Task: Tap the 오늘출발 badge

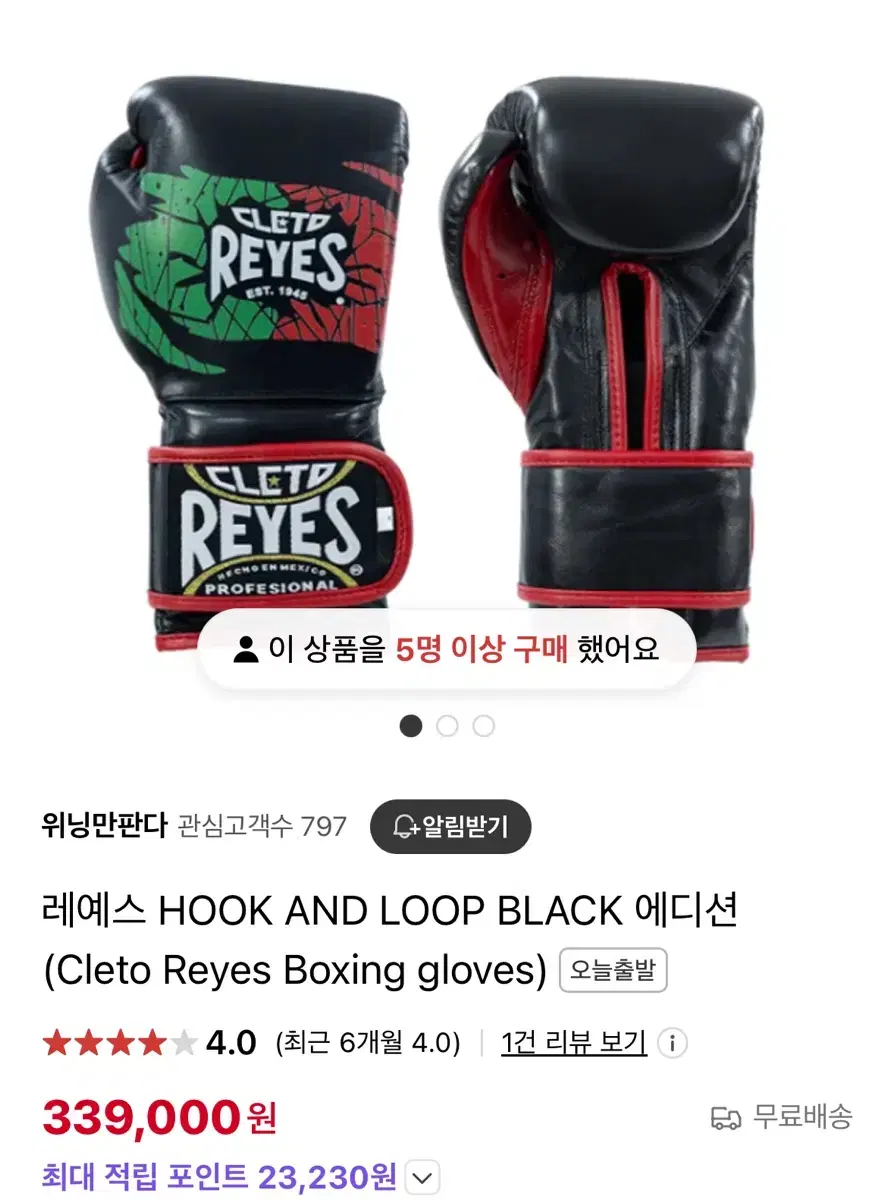Action: pos(613,970)
